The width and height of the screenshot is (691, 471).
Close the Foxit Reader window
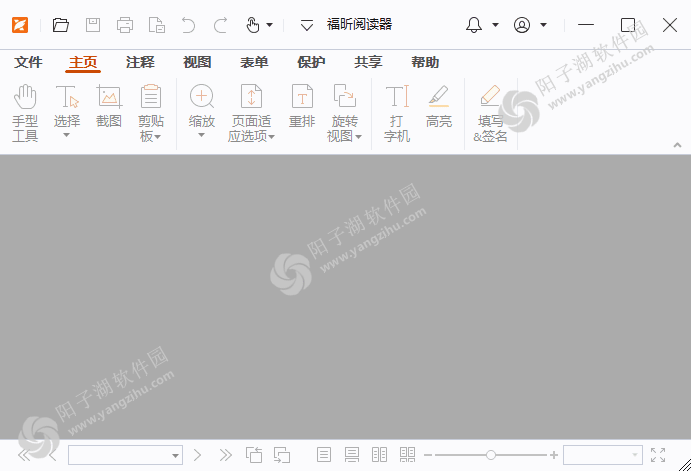(670, 25)
